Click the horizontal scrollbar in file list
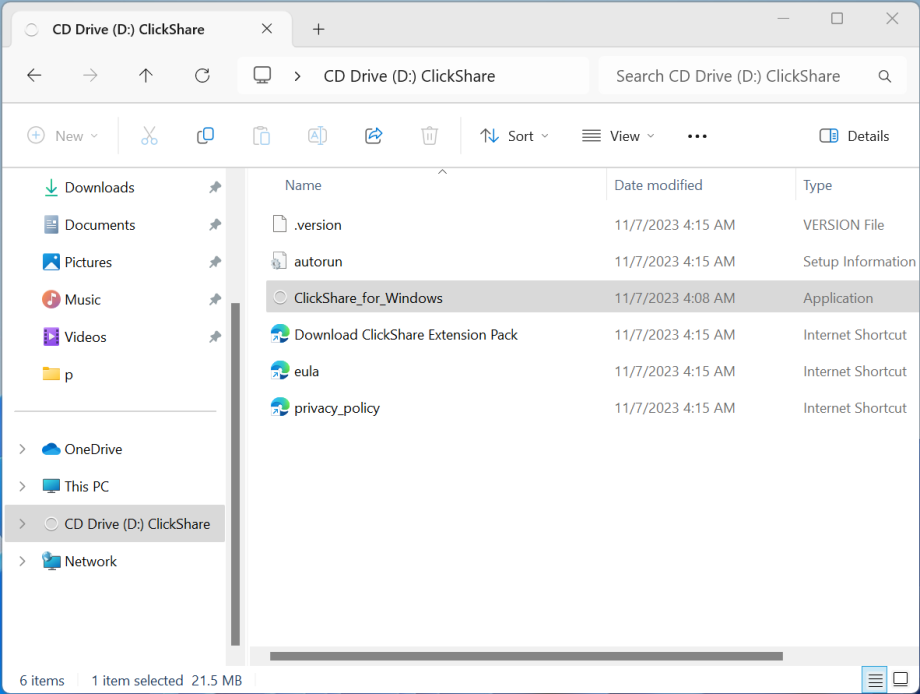The height and width of the screenshot is (694, 920). pyautogui.click(x=526, y=656)
